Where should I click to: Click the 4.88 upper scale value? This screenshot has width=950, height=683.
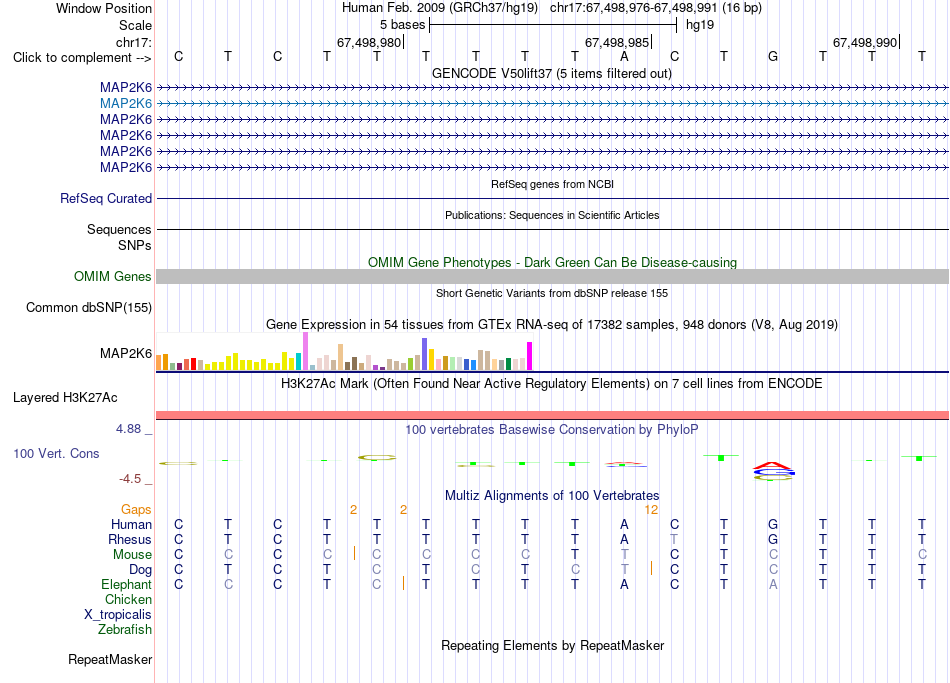(128, 429)
